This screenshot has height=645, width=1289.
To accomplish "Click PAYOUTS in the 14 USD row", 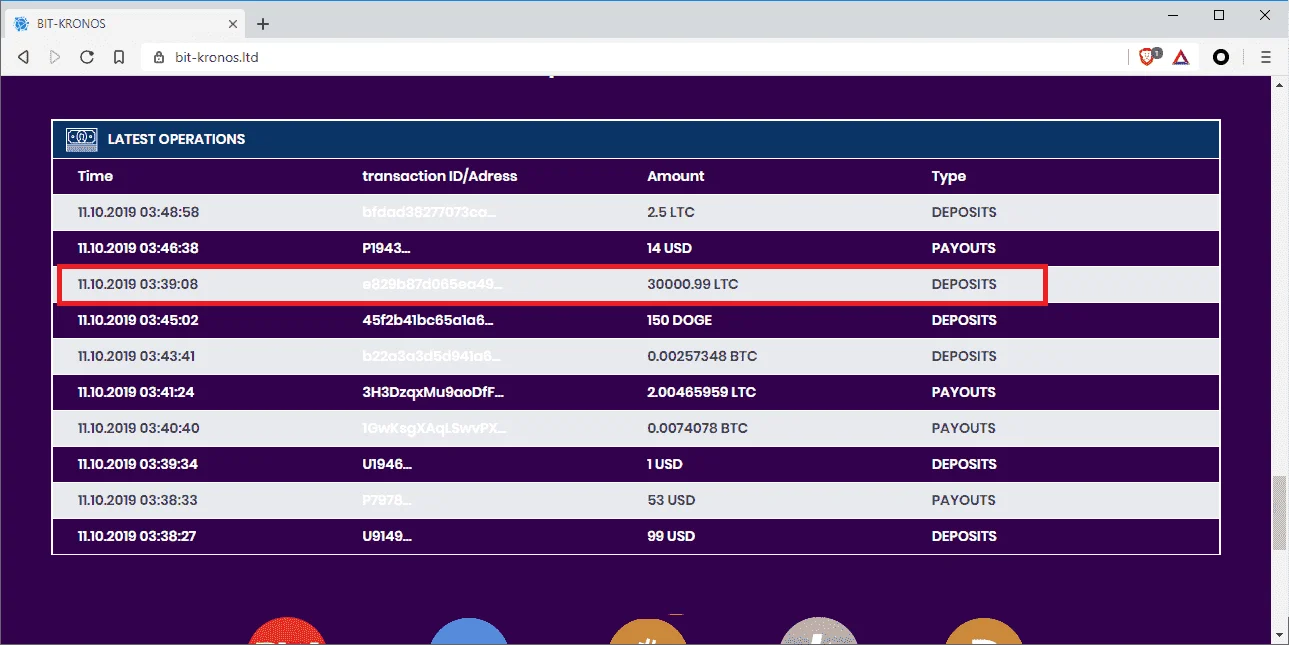I will pyautogui.click(x=964, y=248).
